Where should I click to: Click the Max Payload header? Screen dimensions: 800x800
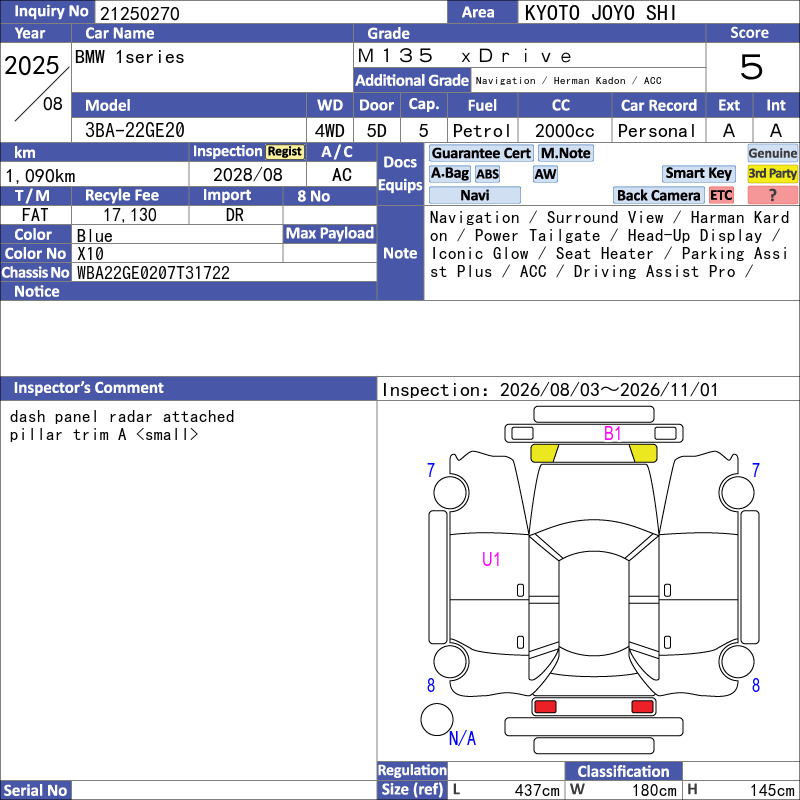330,234
